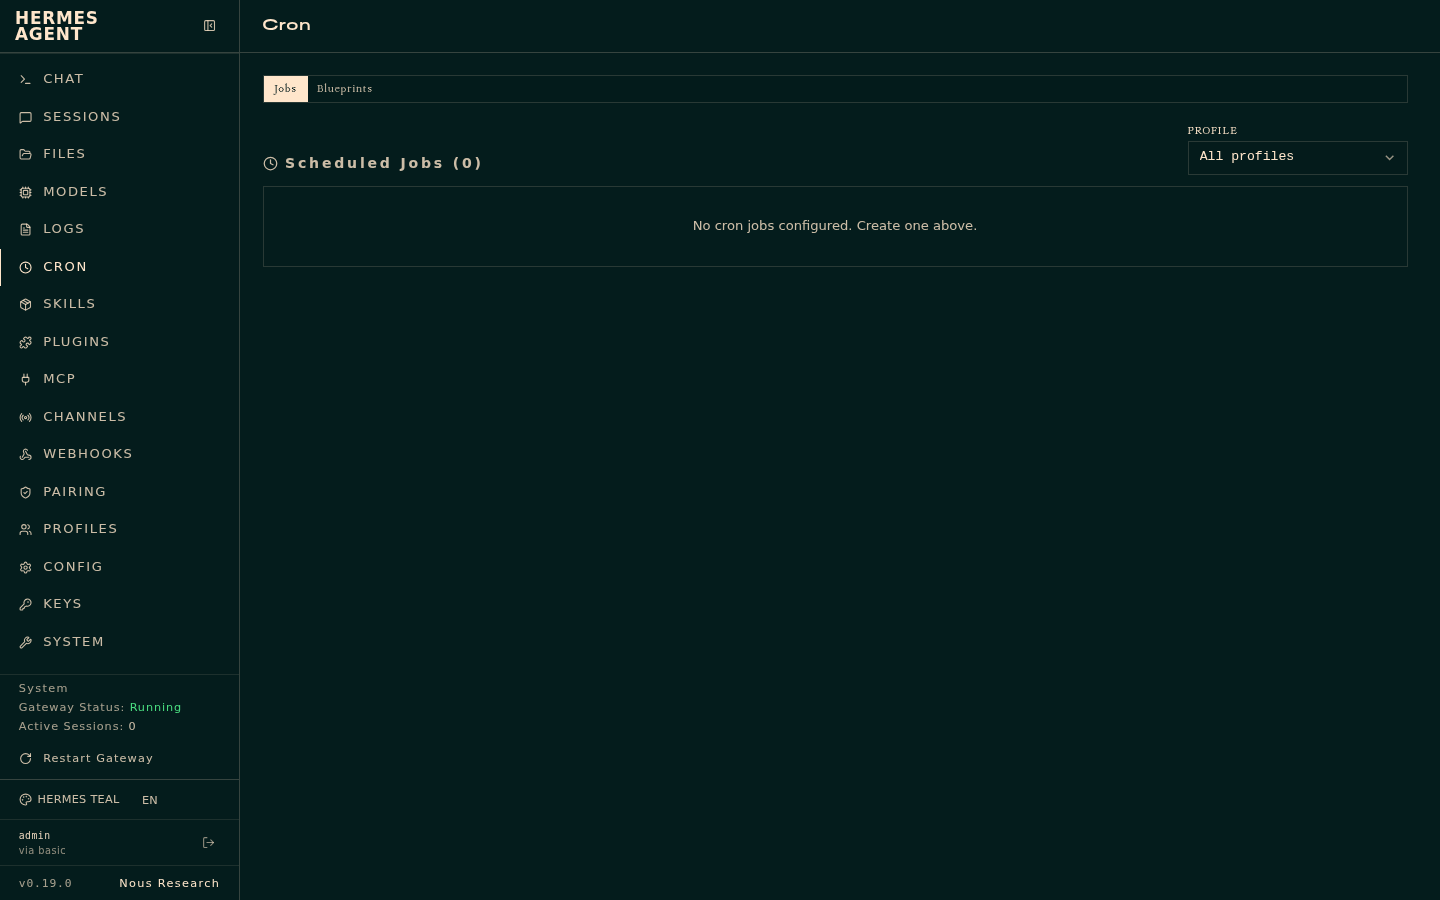
Task: Click the Active Sessions count
Action: (x=132, y=727)
